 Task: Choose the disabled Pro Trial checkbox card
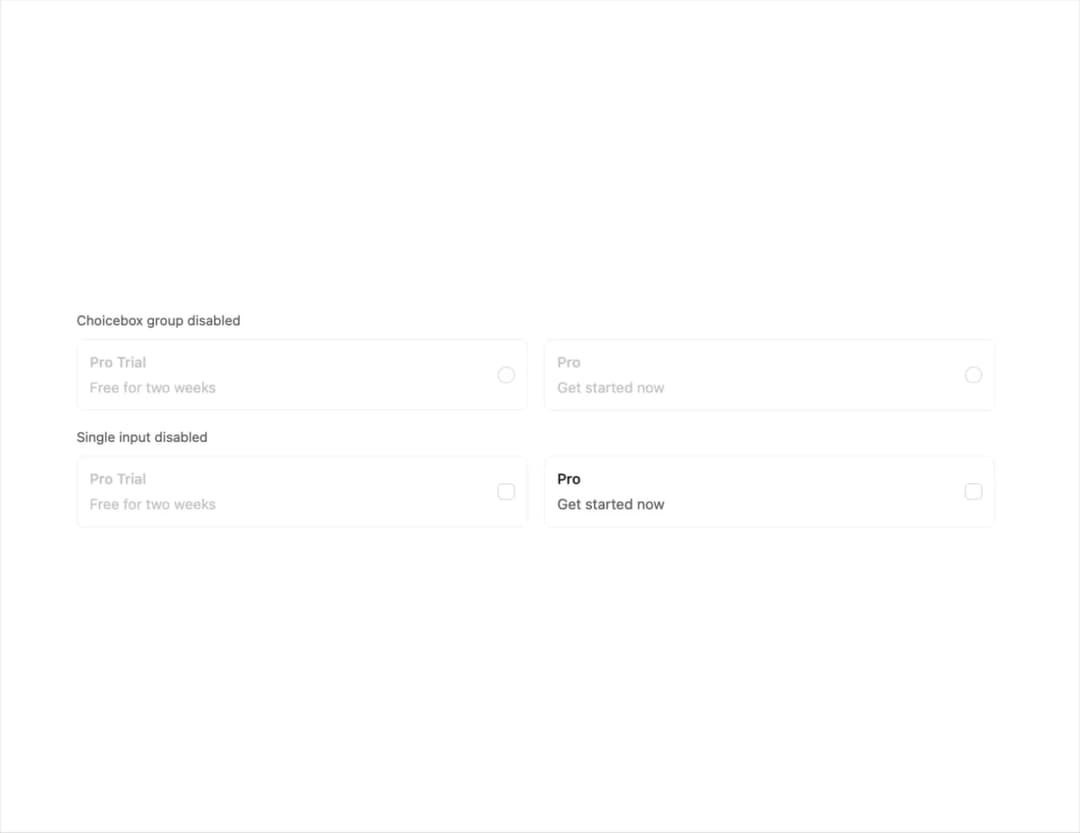[x=302, y=491]
